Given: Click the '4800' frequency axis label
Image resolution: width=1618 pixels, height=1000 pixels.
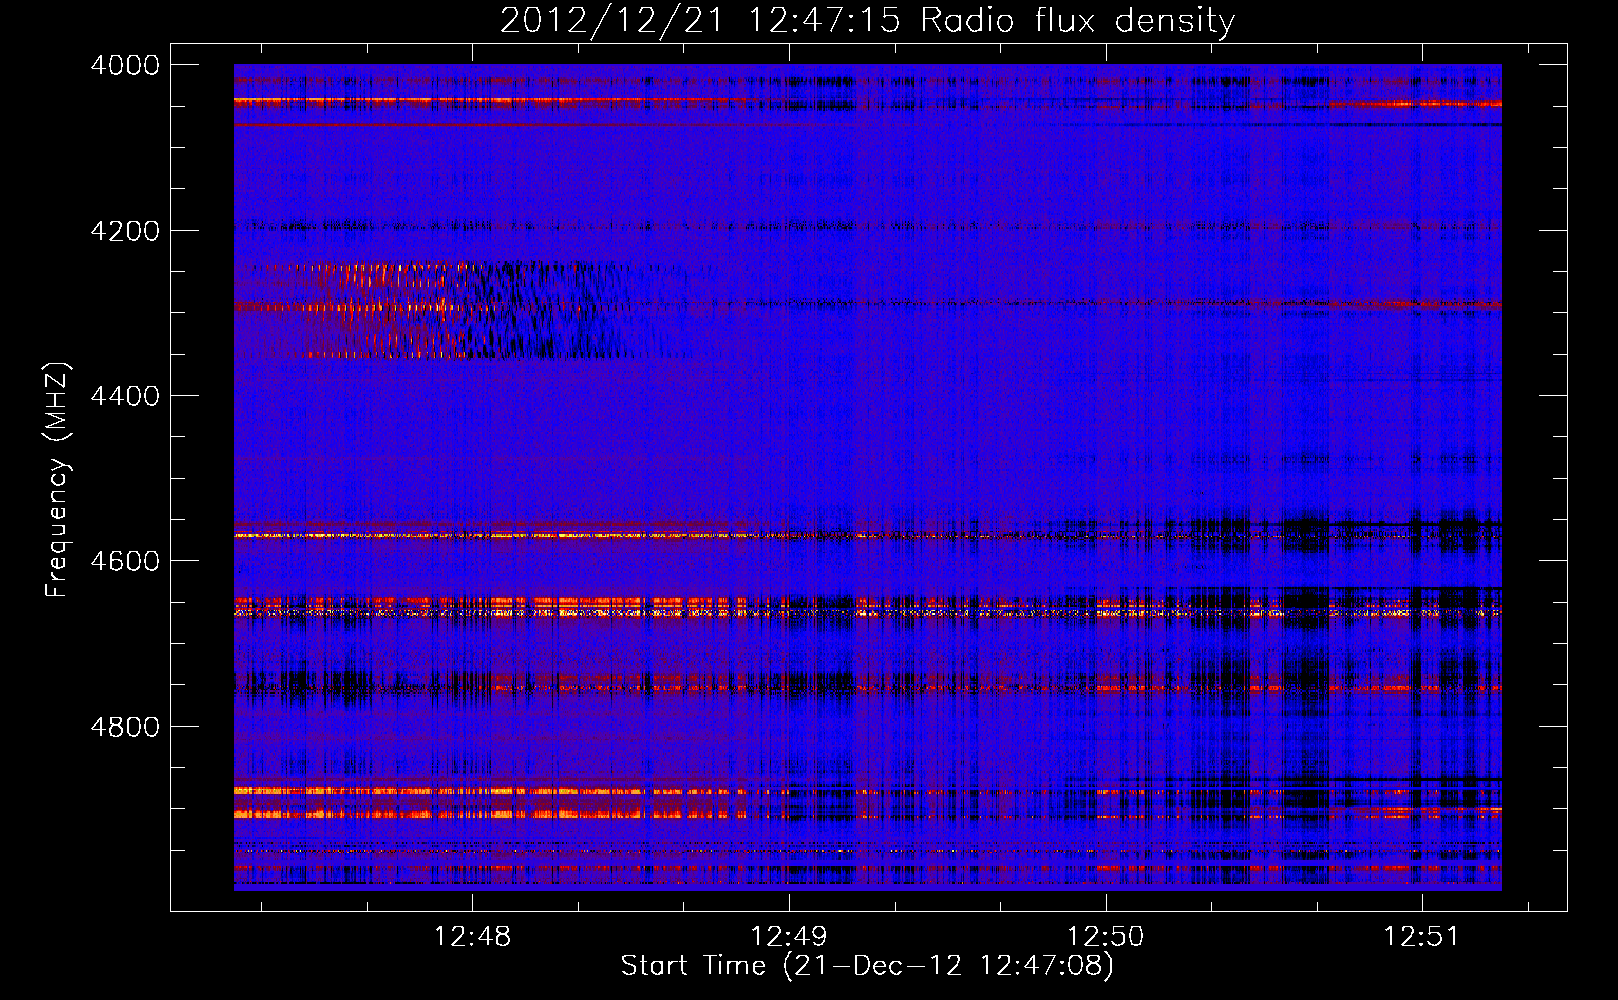Looking at the screenshot, I should point(125,726).
